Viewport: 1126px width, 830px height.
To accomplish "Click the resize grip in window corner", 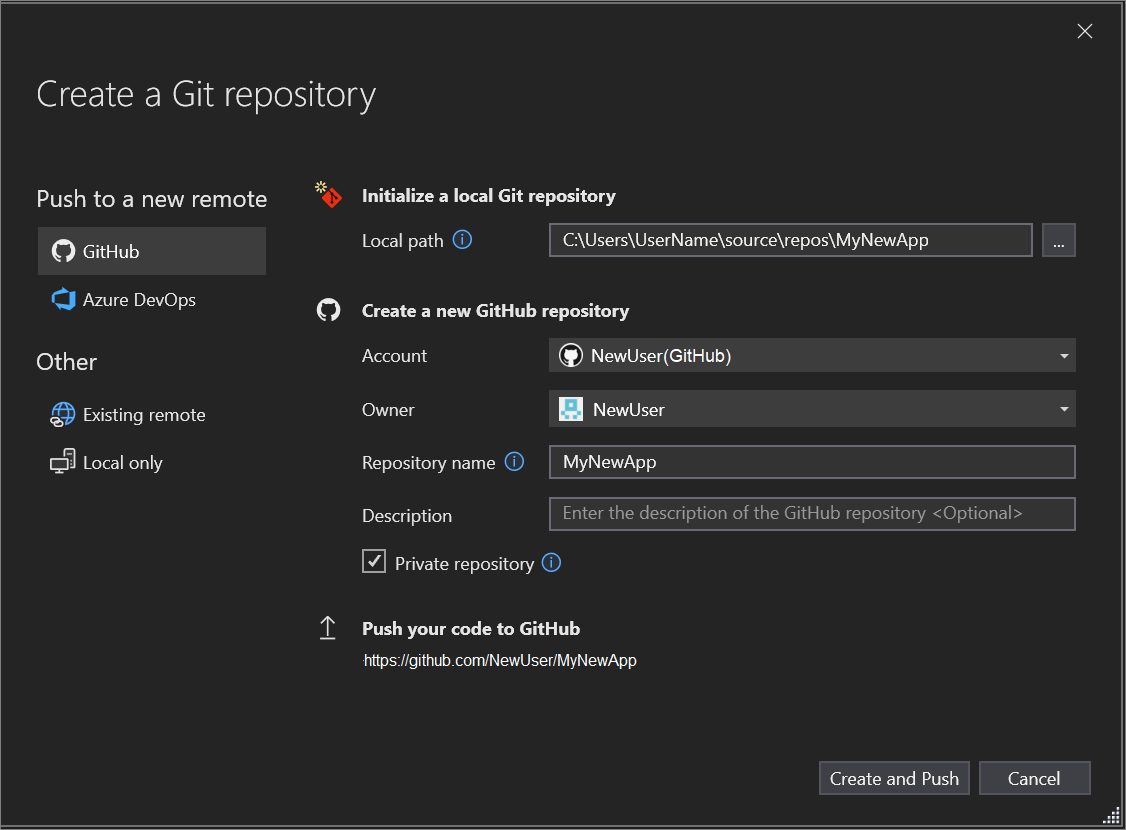I will pos(1111,814).
